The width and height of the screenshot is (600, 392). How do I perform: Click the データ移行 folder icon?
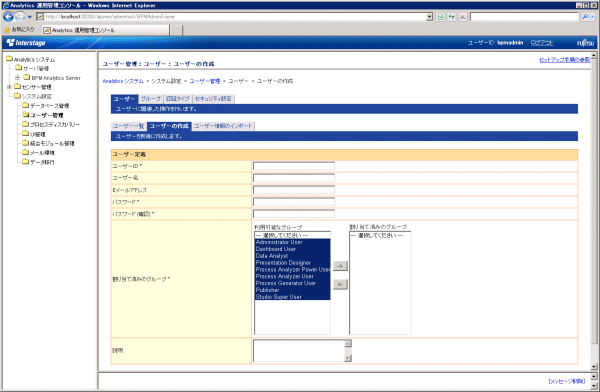tap(26, 162)
